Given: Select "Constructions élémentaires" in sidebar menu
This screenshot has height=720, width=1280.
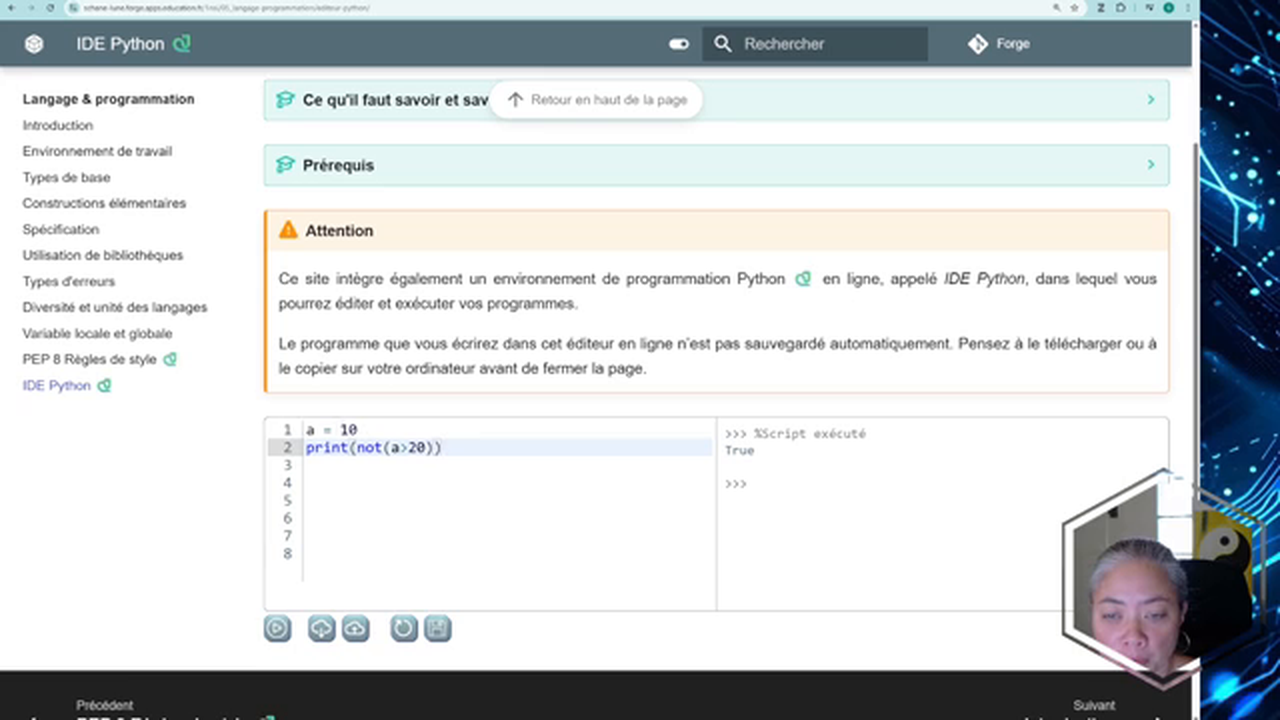Looking at the screenshot, I should (104, 203).
